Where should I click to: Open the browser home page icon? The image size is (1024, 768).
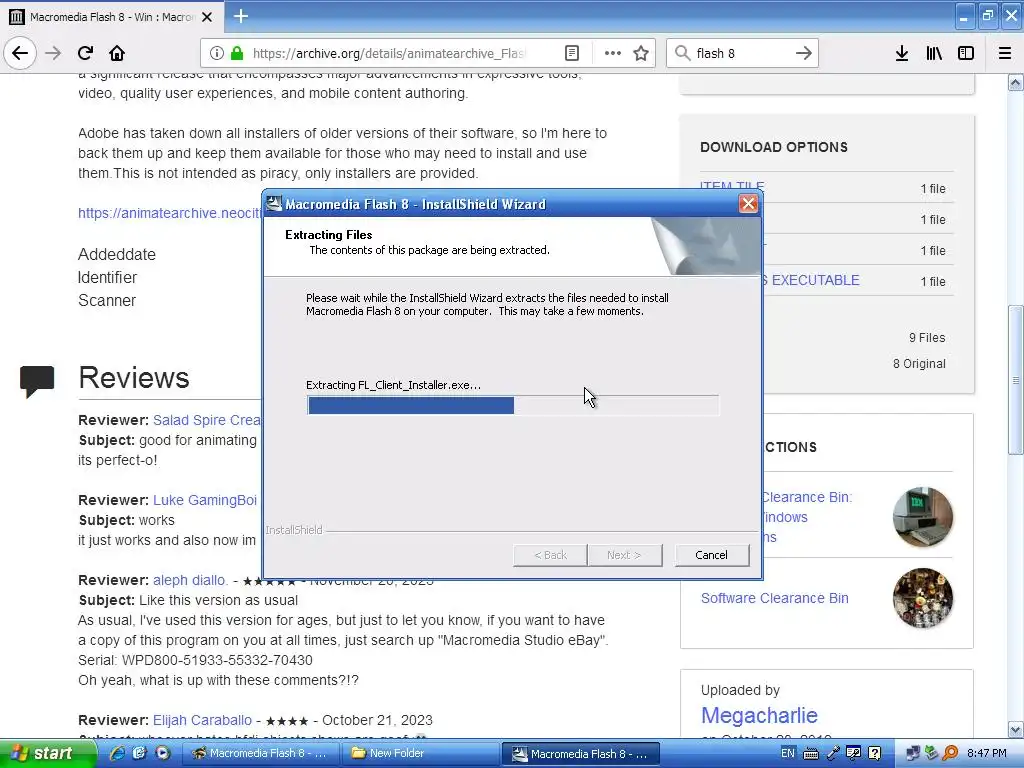click(117, 53)
